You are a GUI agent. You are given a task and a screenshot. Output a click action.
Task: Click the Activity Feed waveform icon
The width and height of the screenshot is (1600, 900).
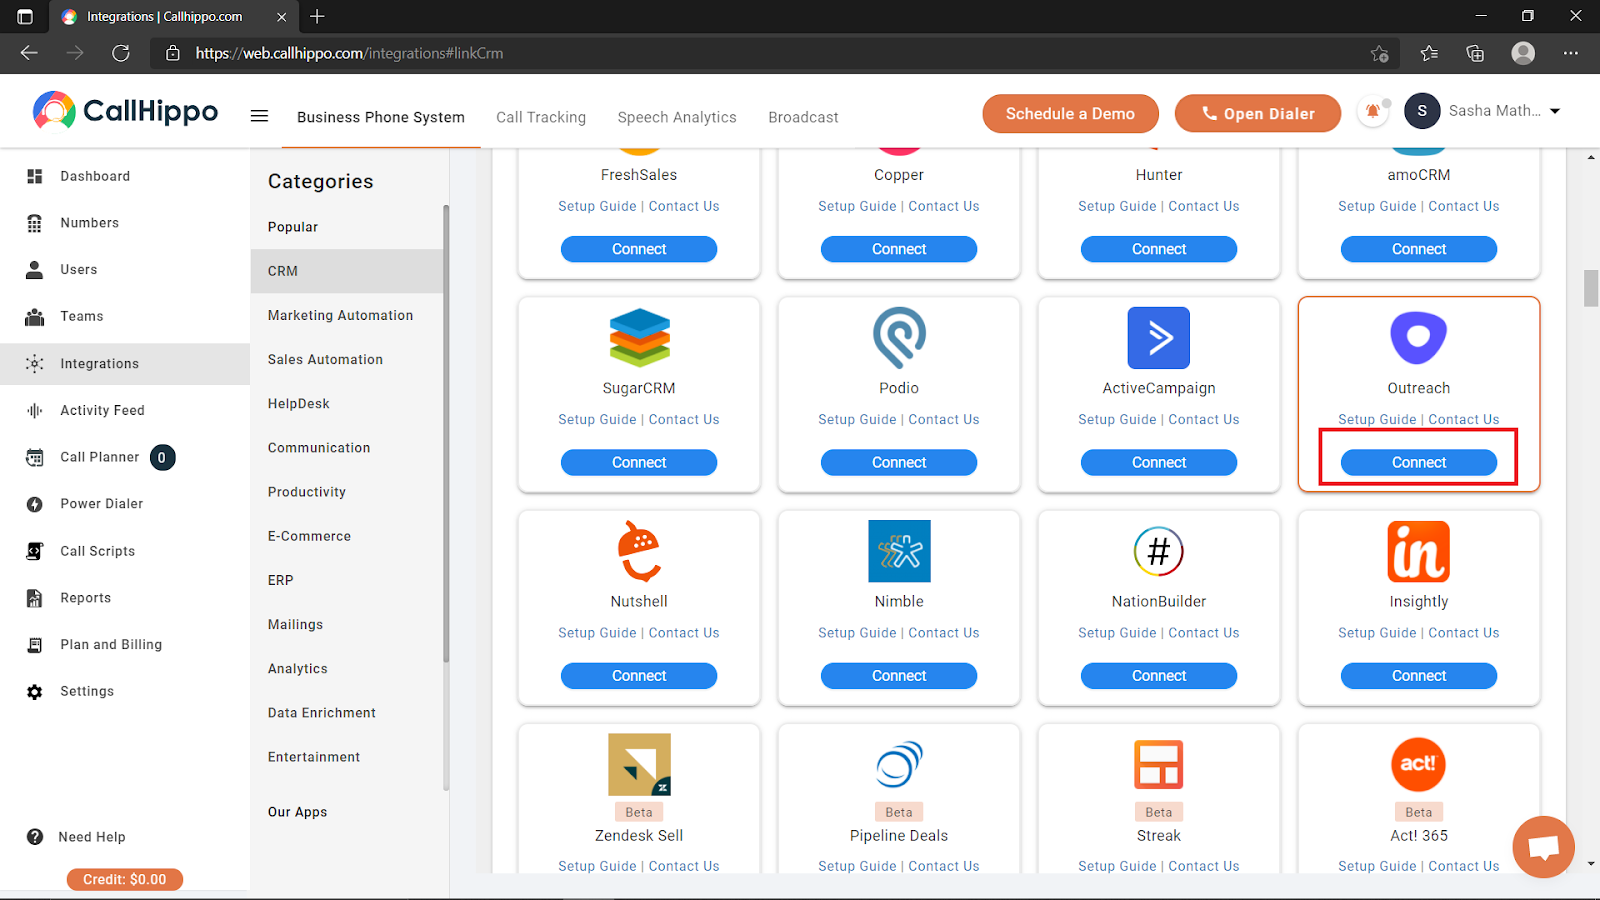pyautogui.click(x=35, y=411)
